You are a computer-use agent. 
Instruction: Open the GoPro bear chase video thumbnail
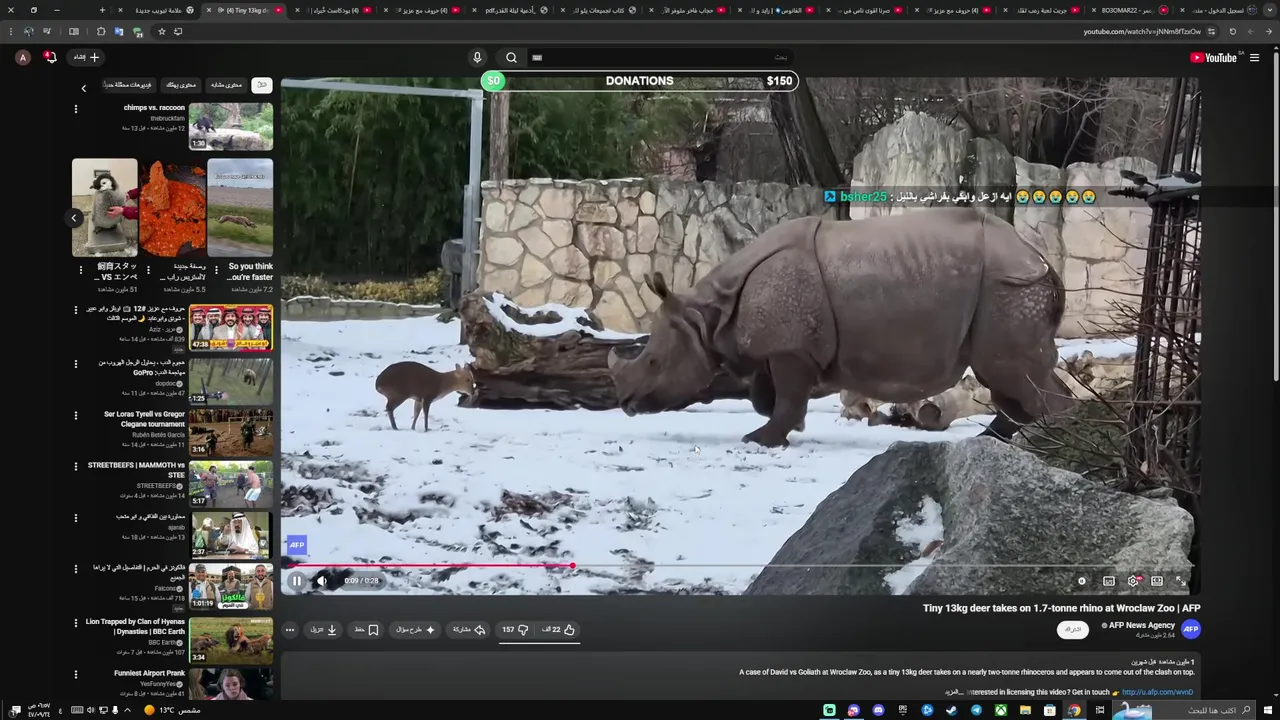click(x=231, y=380)
